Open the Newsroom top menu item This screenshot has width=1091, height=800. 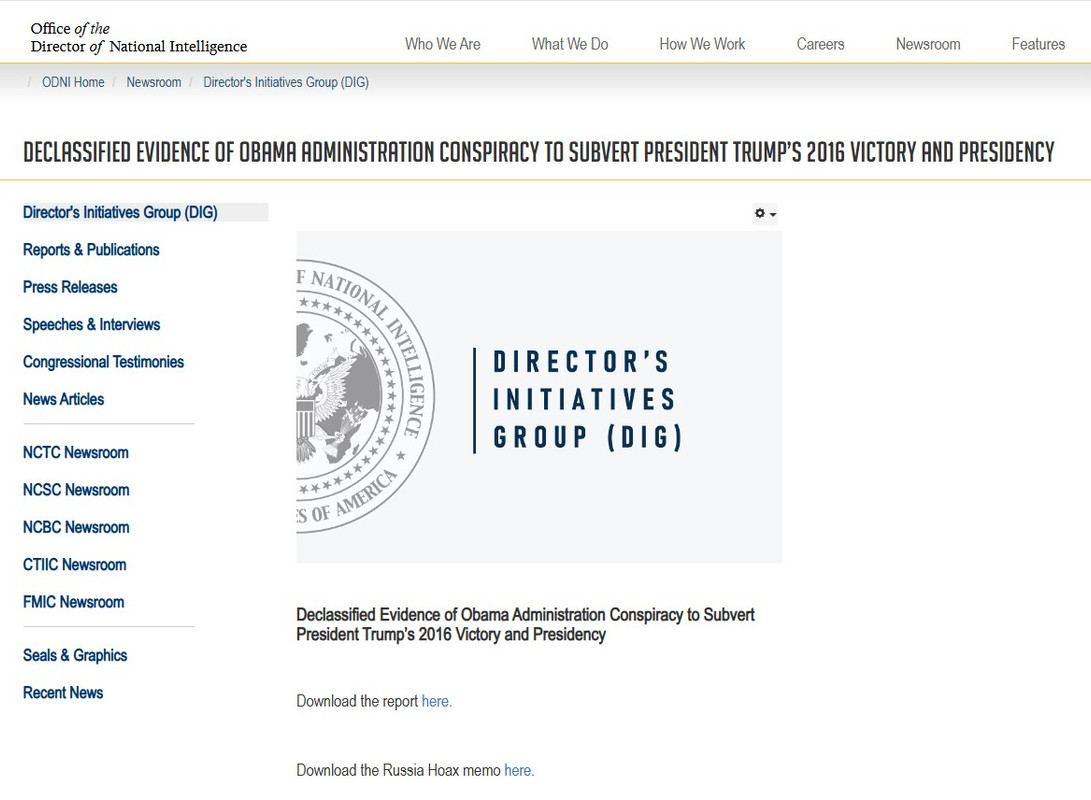point(928,44)
